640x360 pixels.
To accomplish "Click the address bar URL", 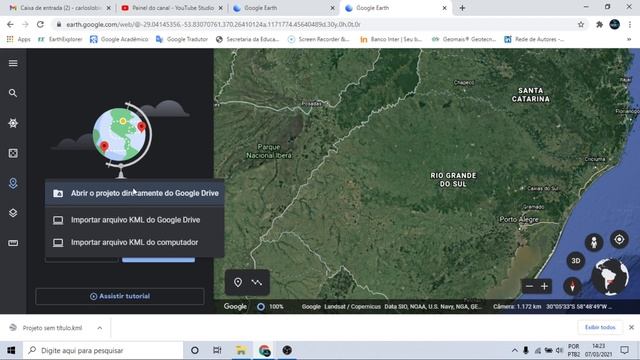I will point(213,24).
